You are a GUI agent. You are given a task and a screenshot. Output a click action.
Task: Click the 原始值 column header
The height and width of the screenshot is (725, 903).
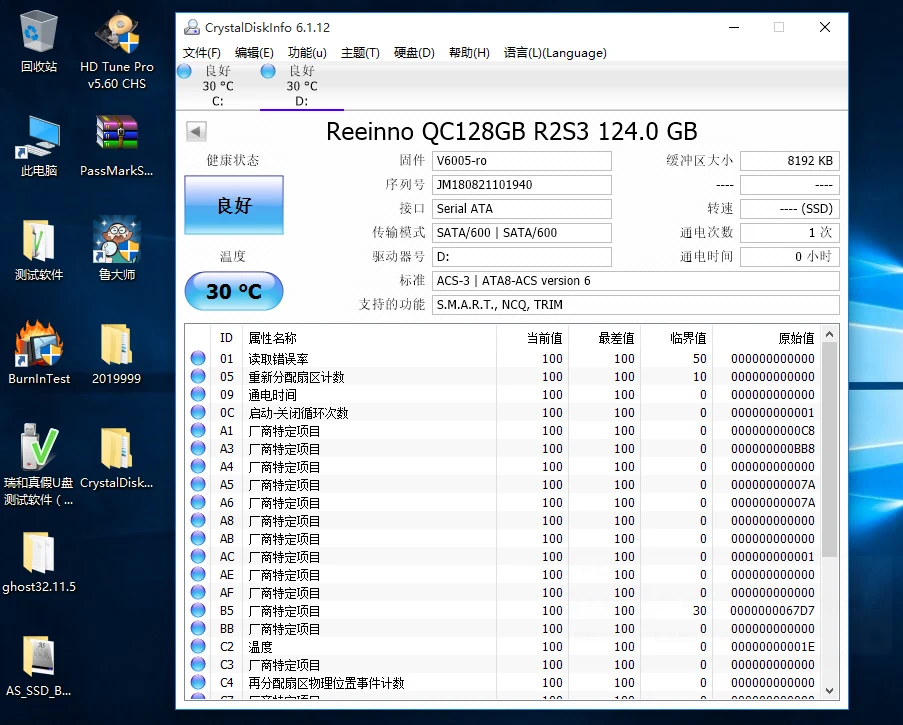(x=766, y=338)
